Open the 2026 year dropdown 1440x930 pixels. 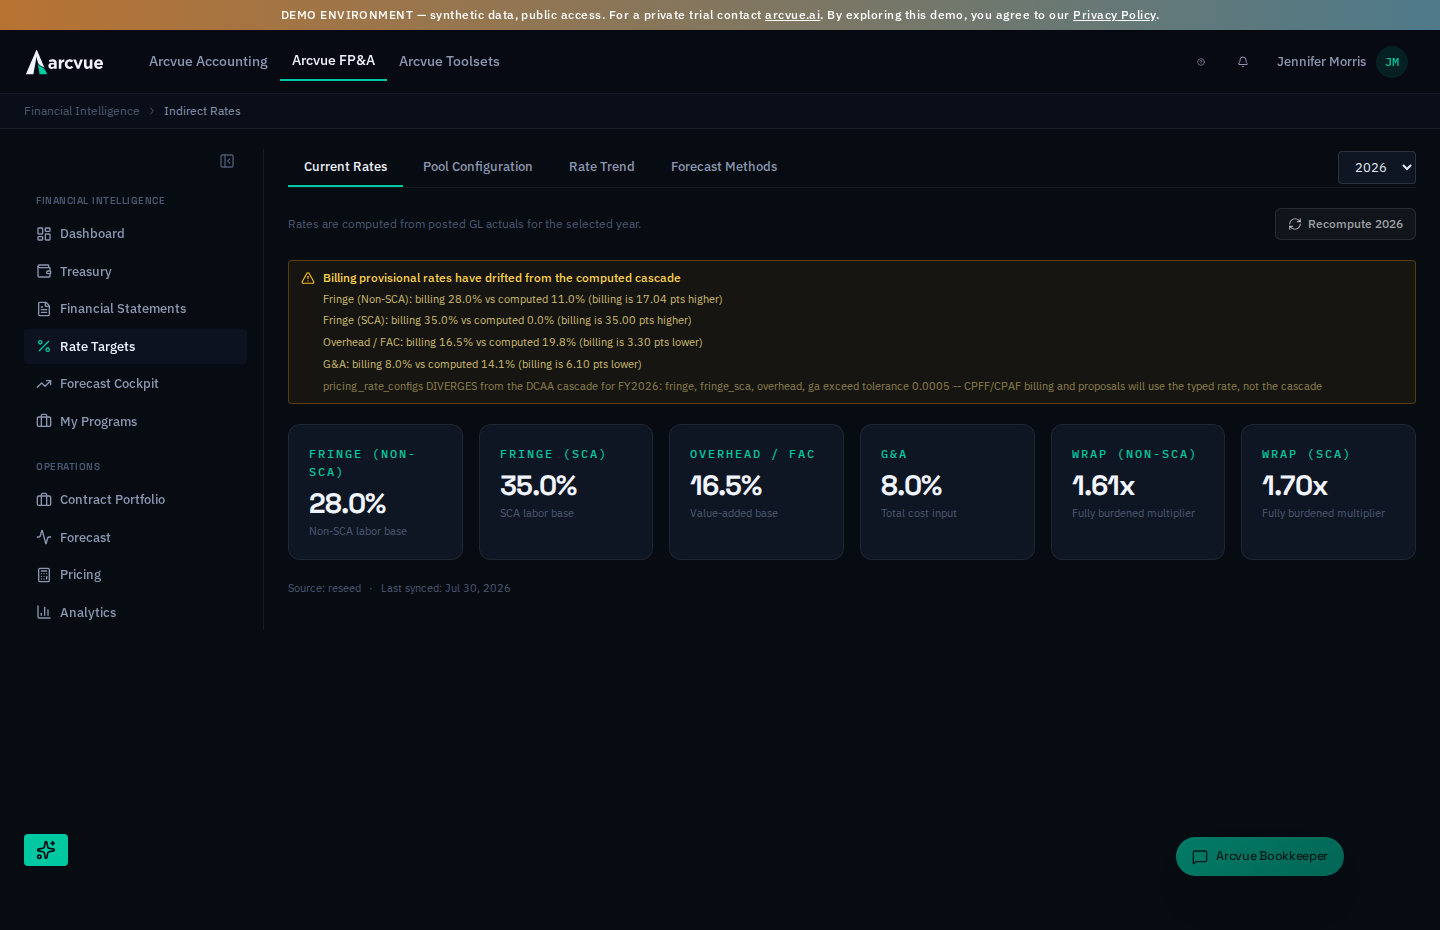(1377, 168)
